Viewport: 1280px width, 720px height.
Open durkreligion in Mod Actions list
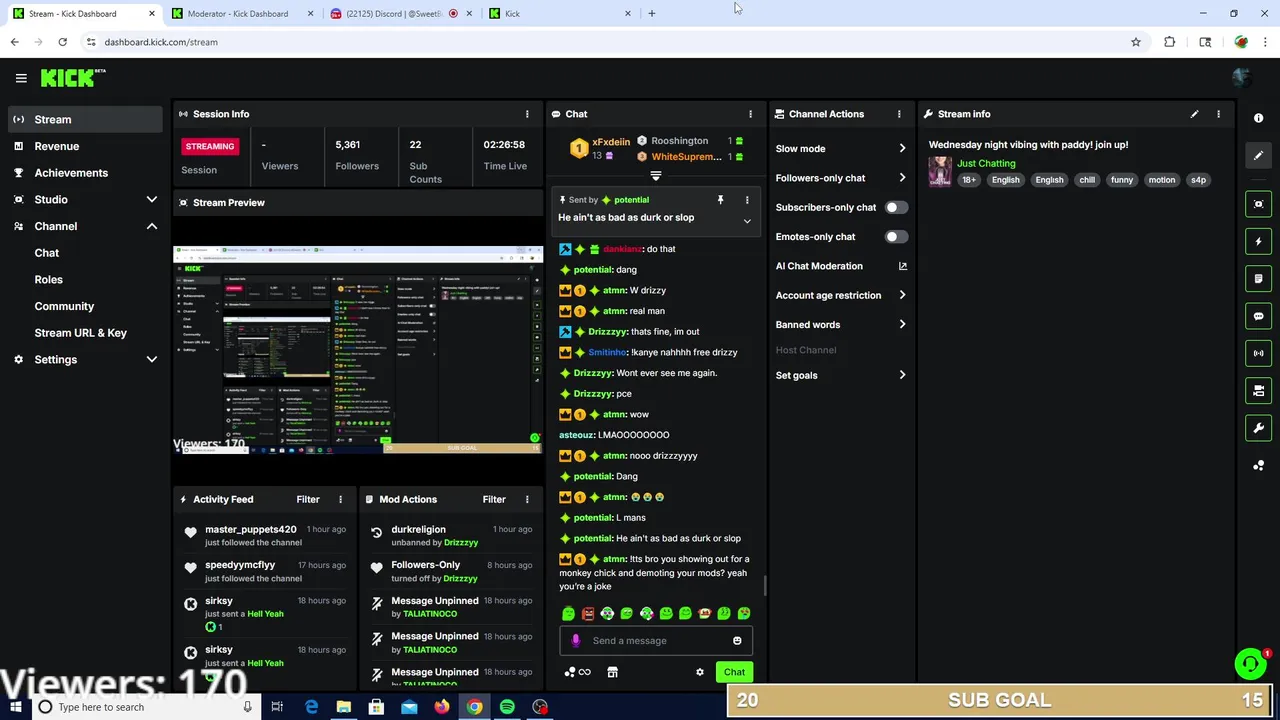pos(418,529)
